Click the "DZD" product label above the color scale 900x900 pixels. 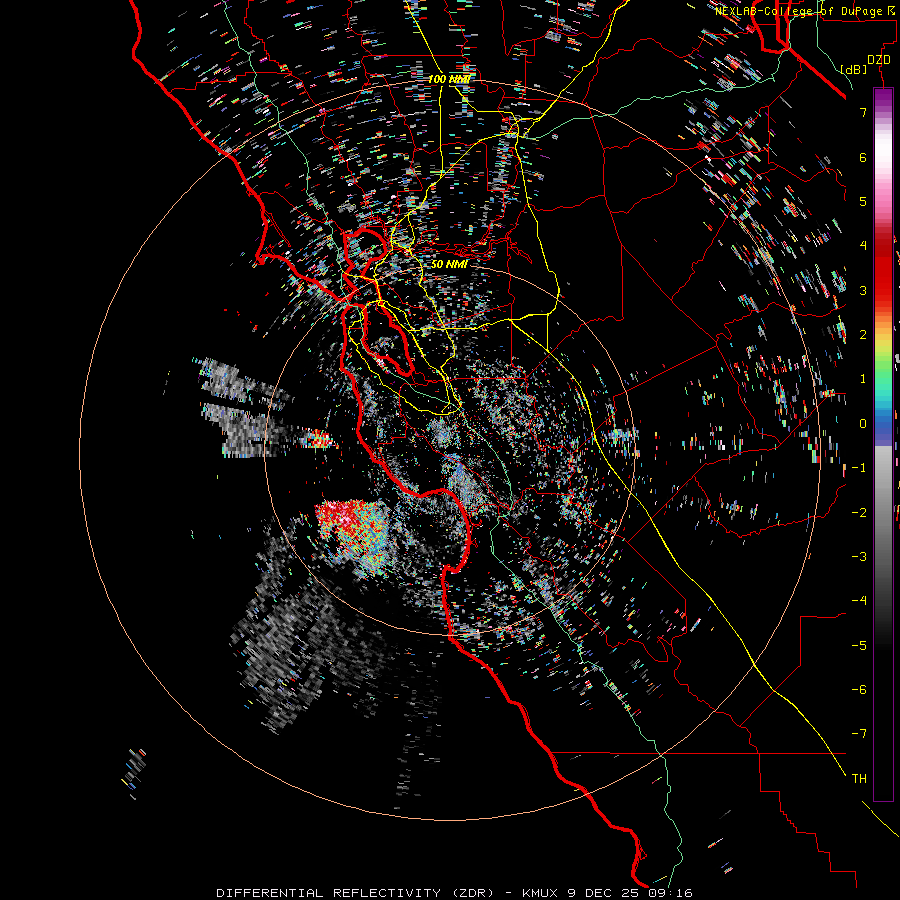tap(878, 60)
